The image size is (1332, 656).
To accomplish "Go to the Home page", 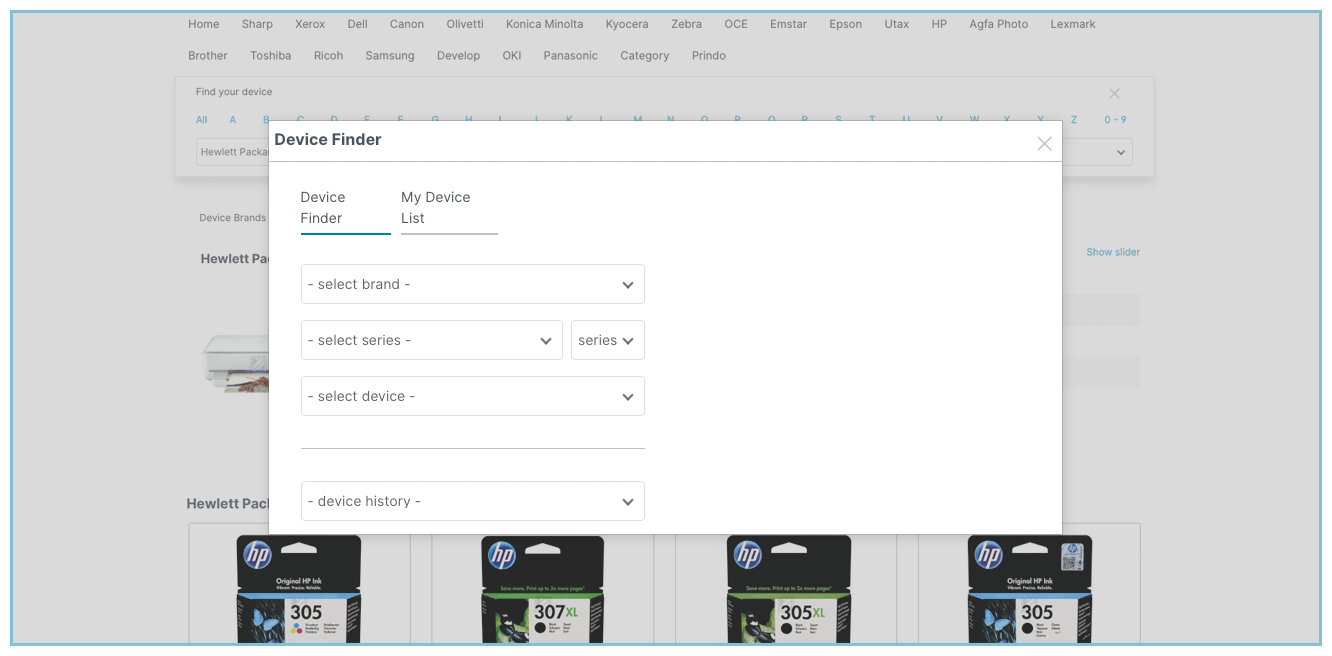I will tap(204, 24).
